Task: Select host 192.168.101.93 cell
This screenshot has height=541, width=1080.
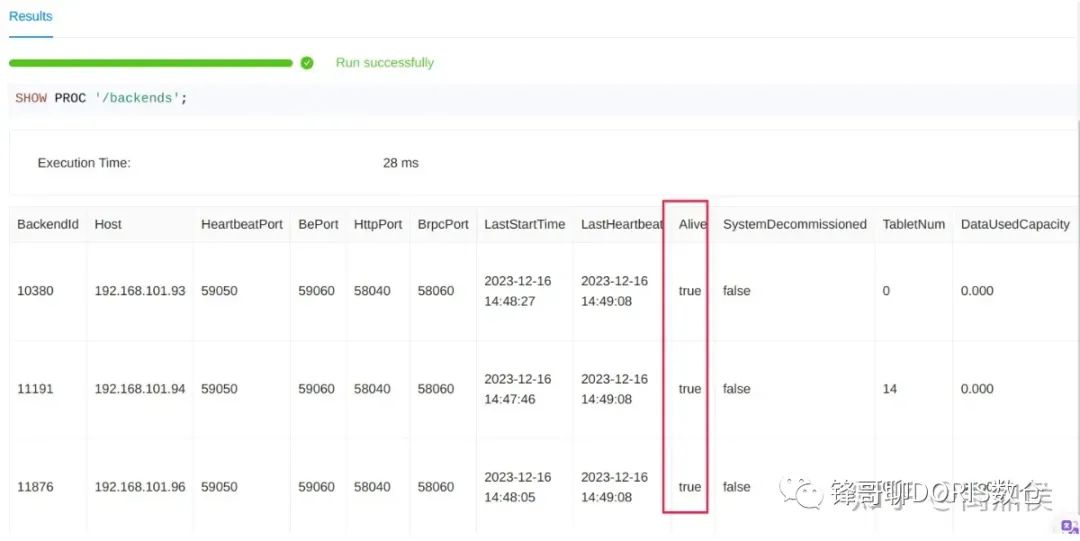Action: tap(140, 291)
